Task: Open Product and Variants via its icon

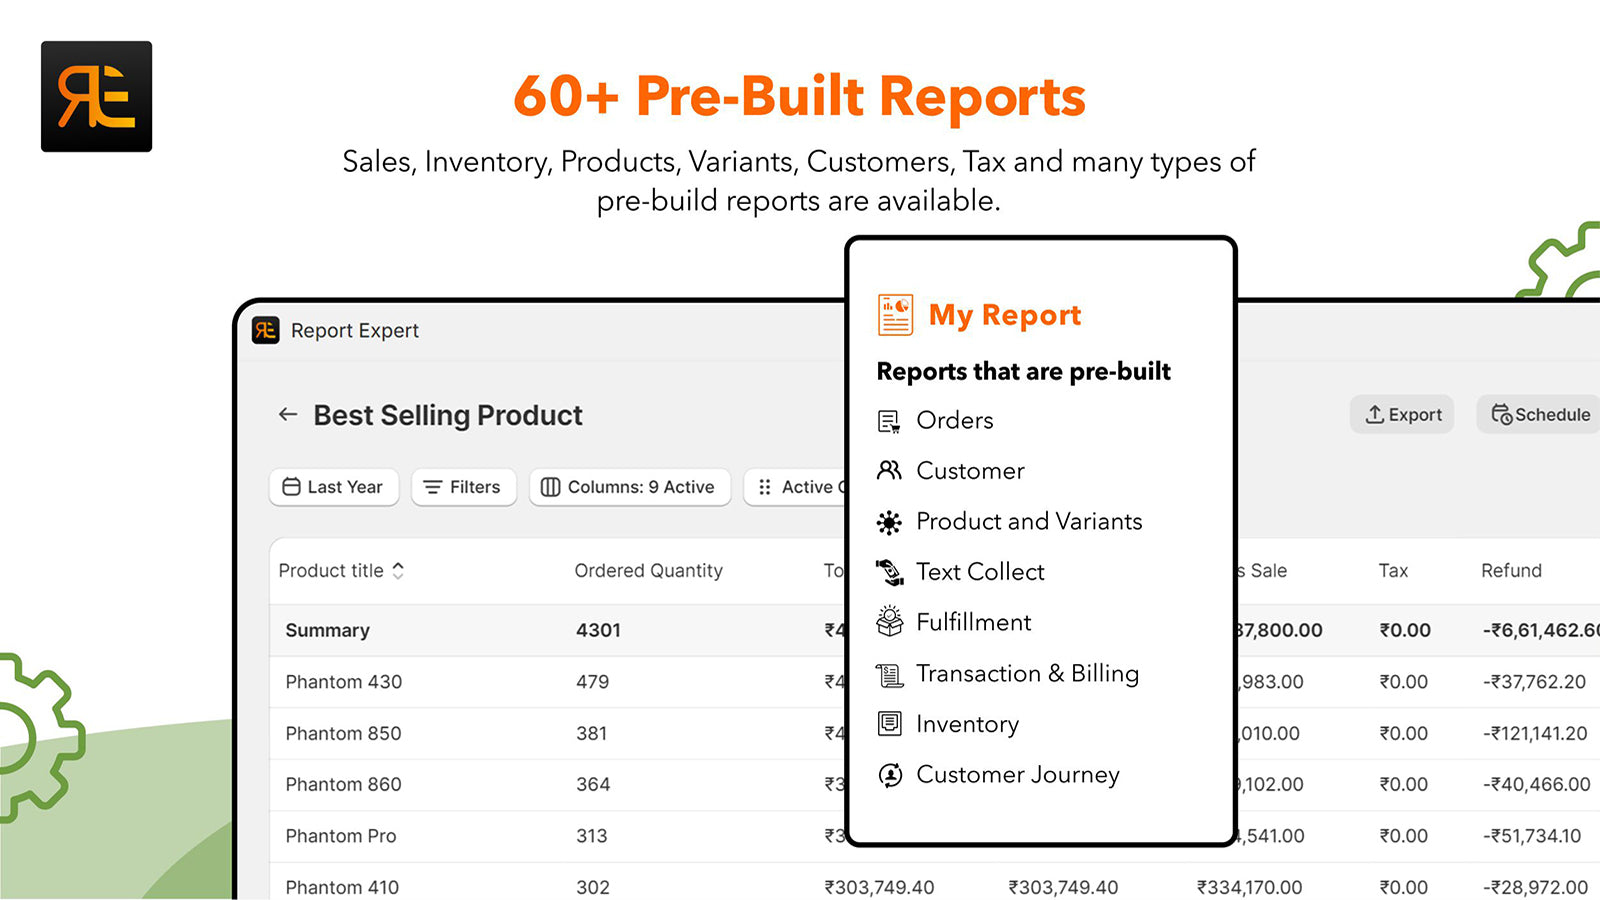Action: [890, 521]
